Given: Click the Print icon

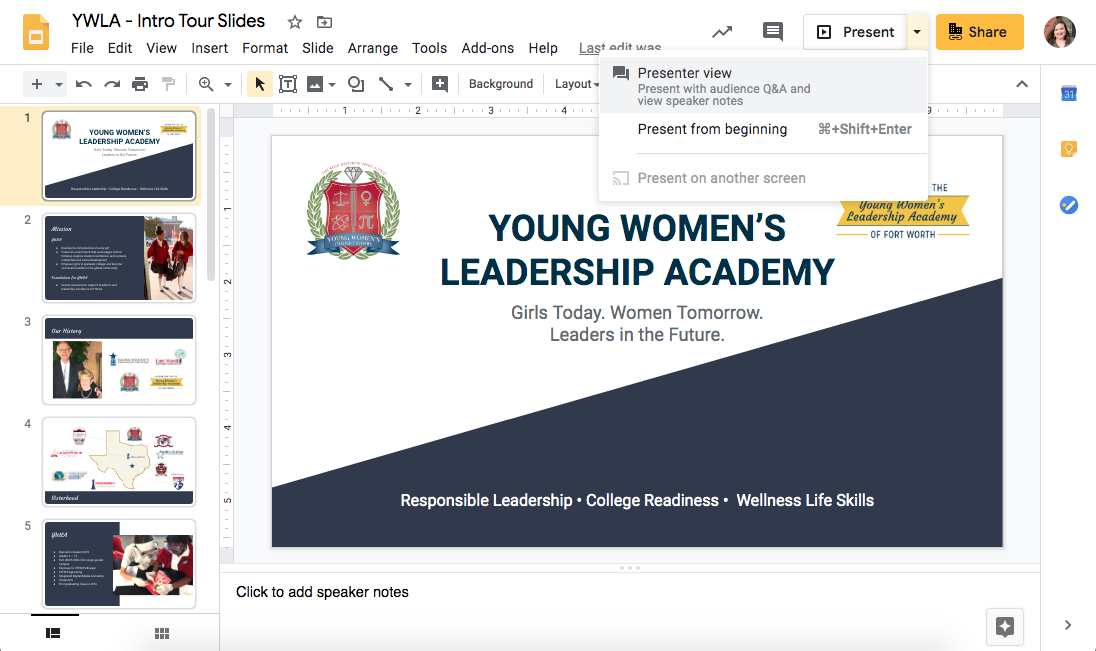Looking at the screenshot, I should [x=140, y=85].
